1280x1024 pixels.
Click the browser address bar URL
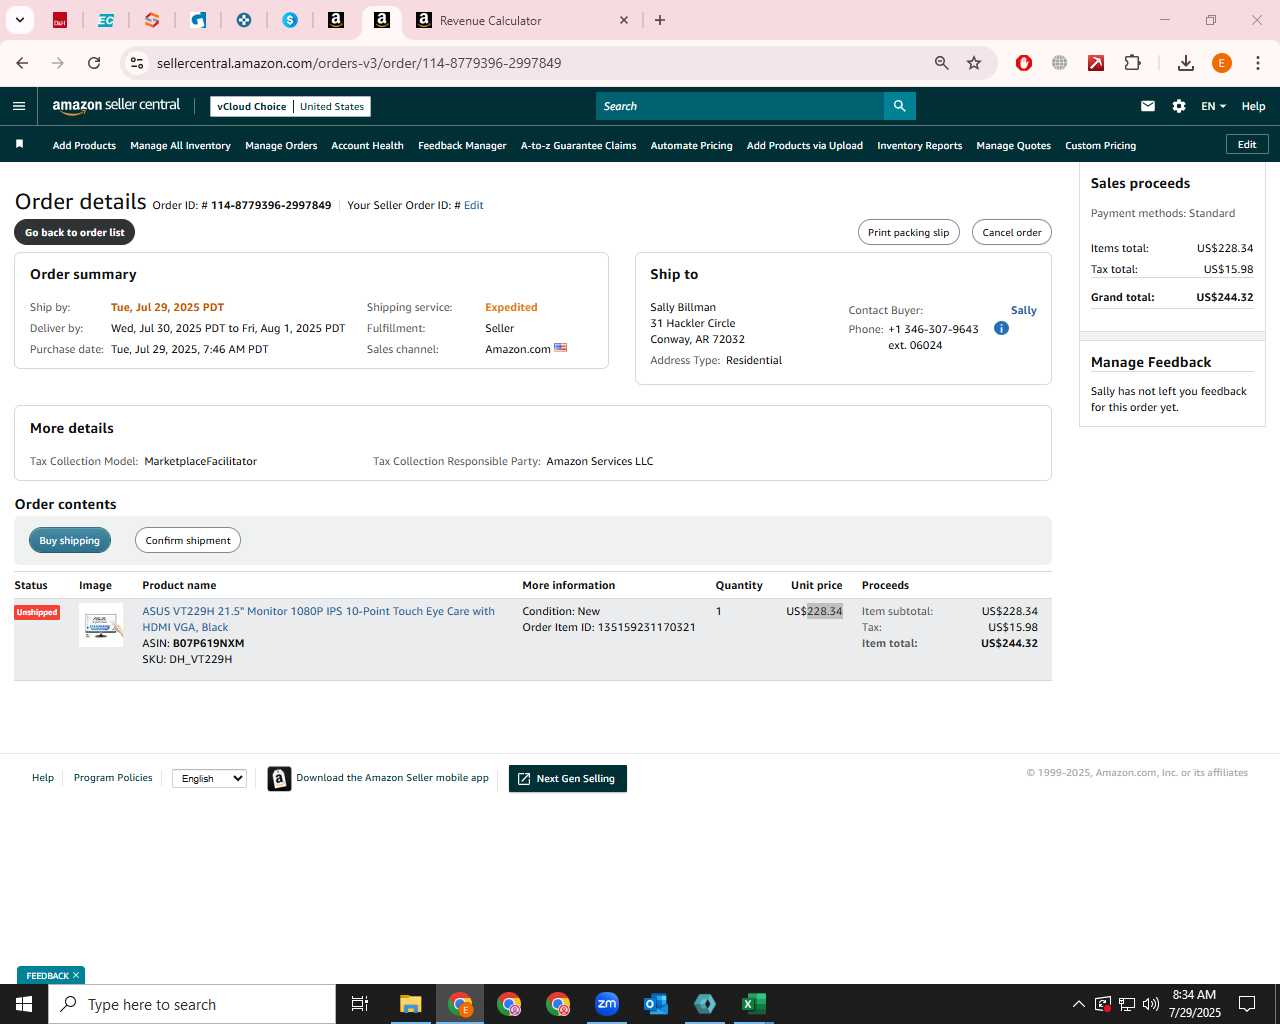point(359,63)
